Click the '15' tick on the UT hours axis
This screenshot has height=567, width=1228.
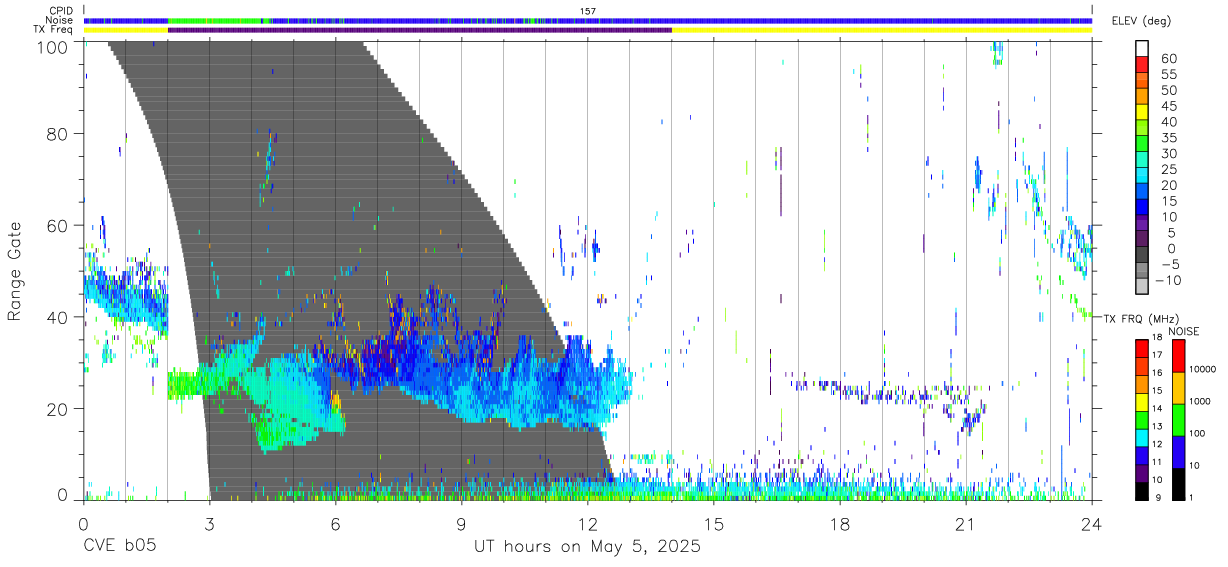pos(714,523)
